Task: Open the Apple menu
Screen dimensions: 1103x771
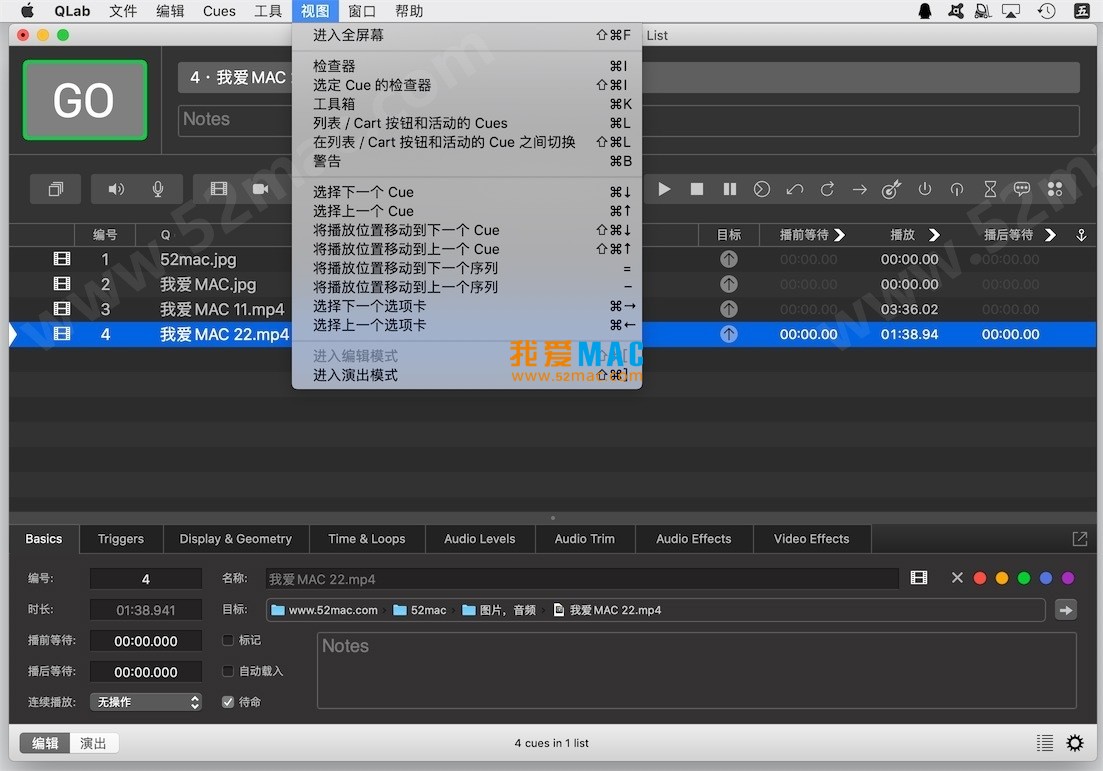Action: (27, 11)
